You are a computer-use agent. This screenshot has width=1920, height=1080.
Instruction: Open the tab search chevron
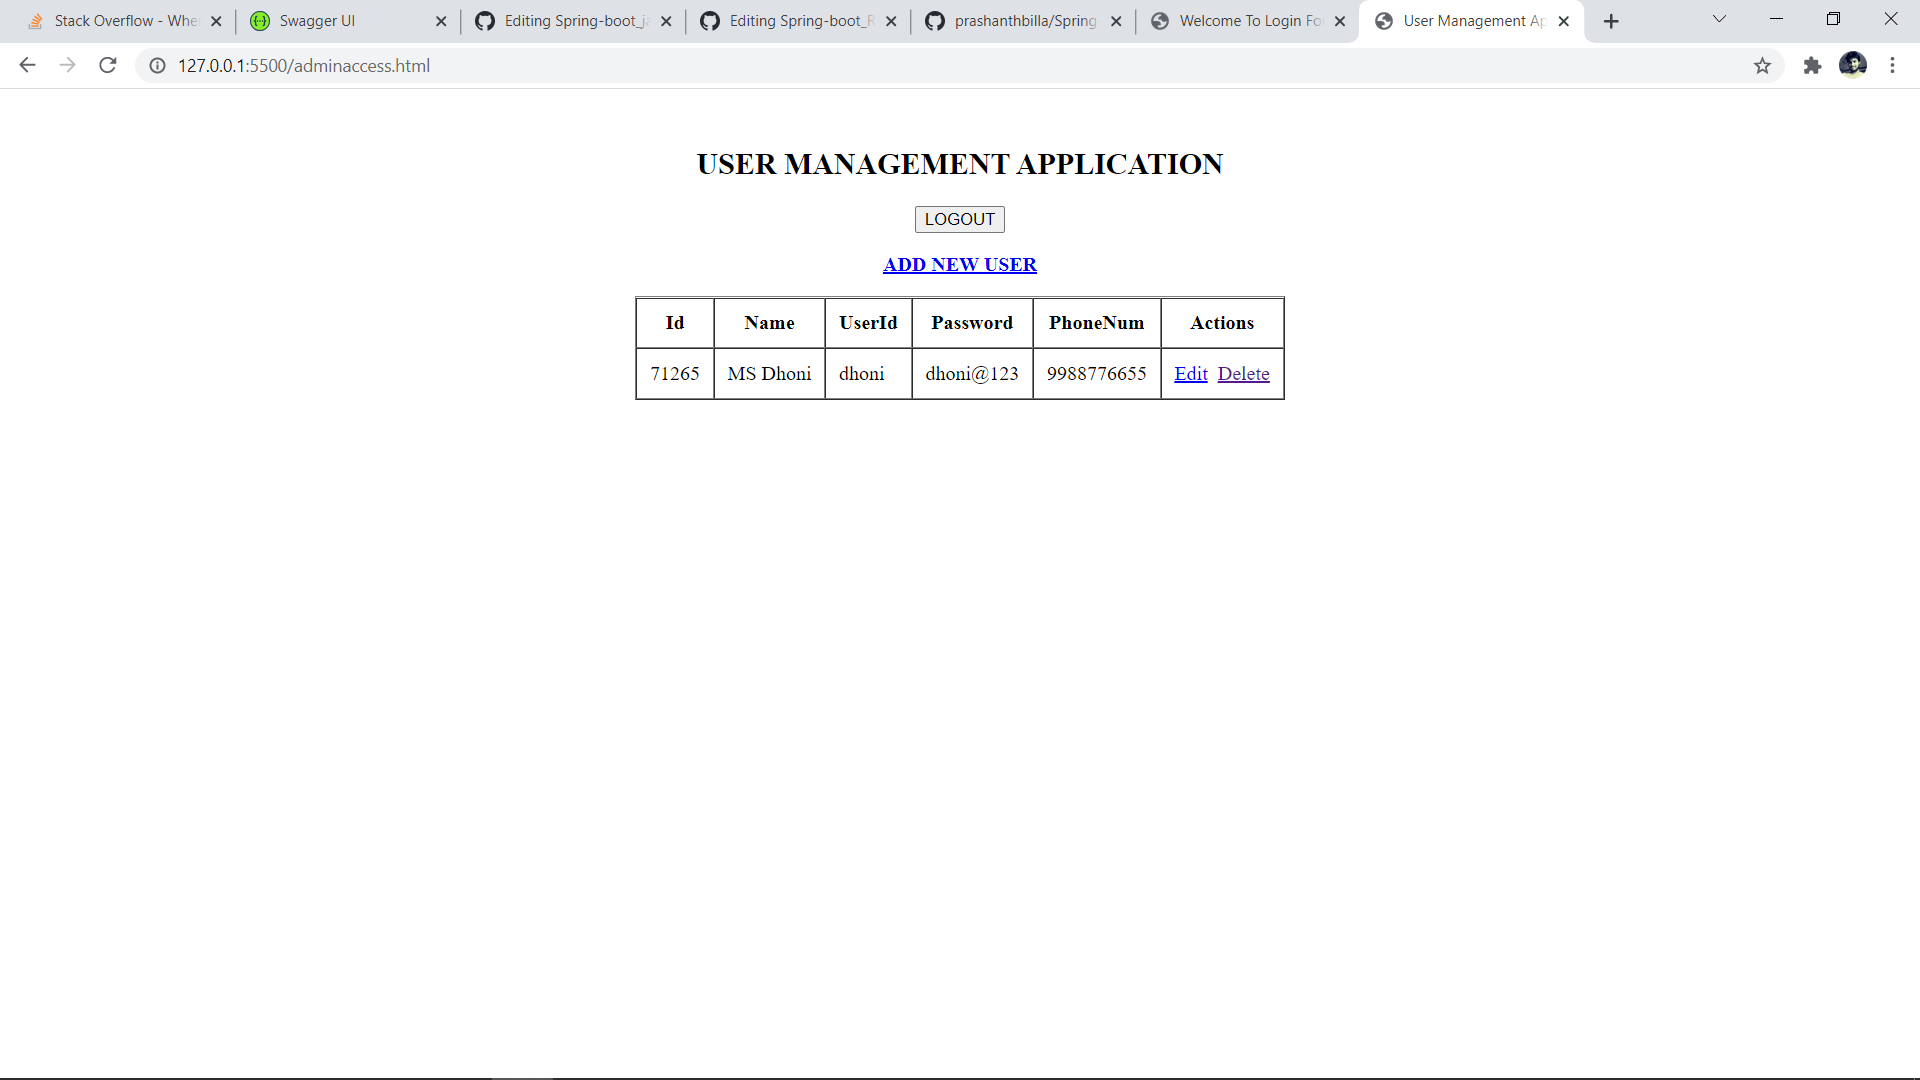pyautogui.click(x=1718, y=20)
